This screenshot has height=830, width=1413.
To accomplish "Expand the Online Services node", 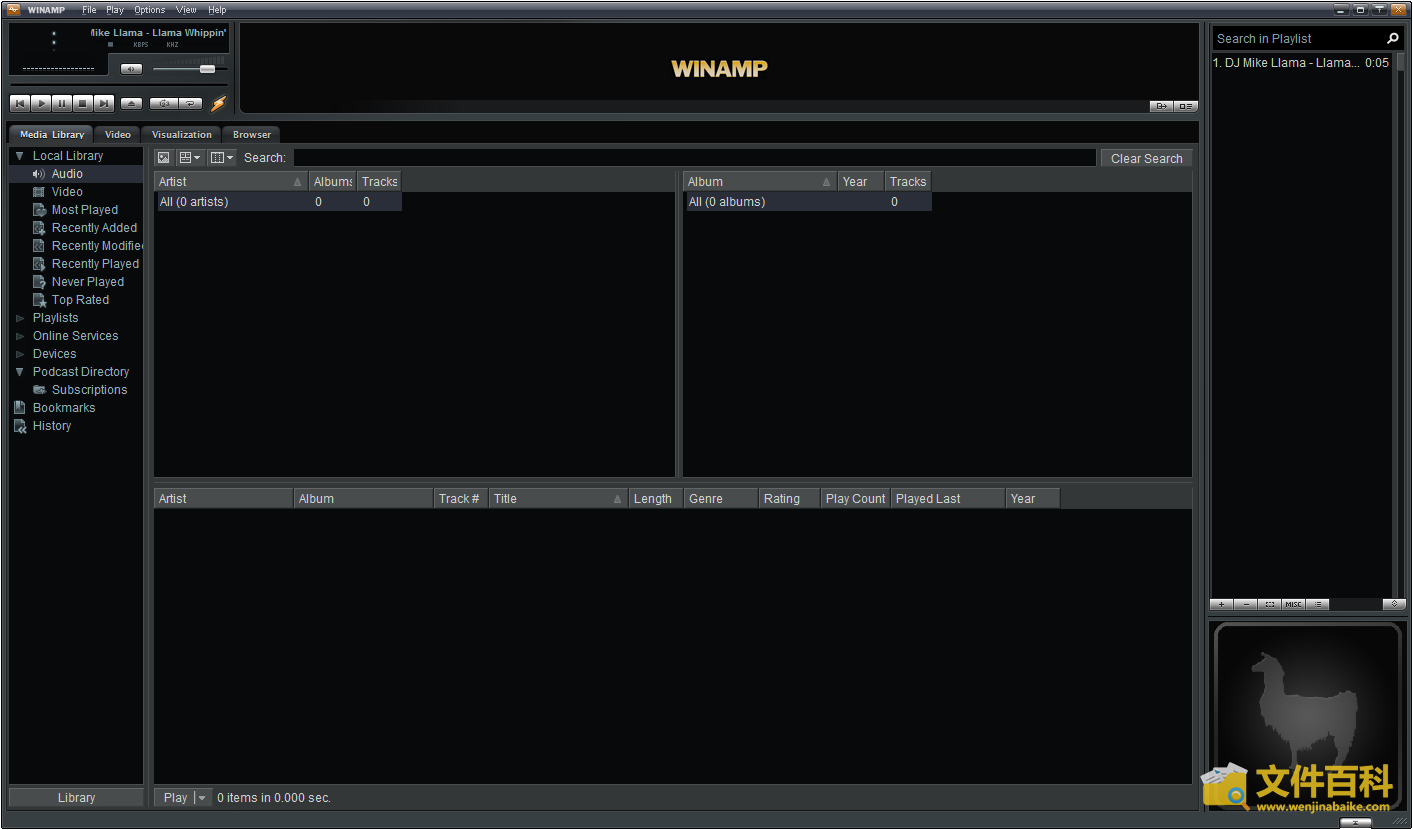I will tap(19, 336).
